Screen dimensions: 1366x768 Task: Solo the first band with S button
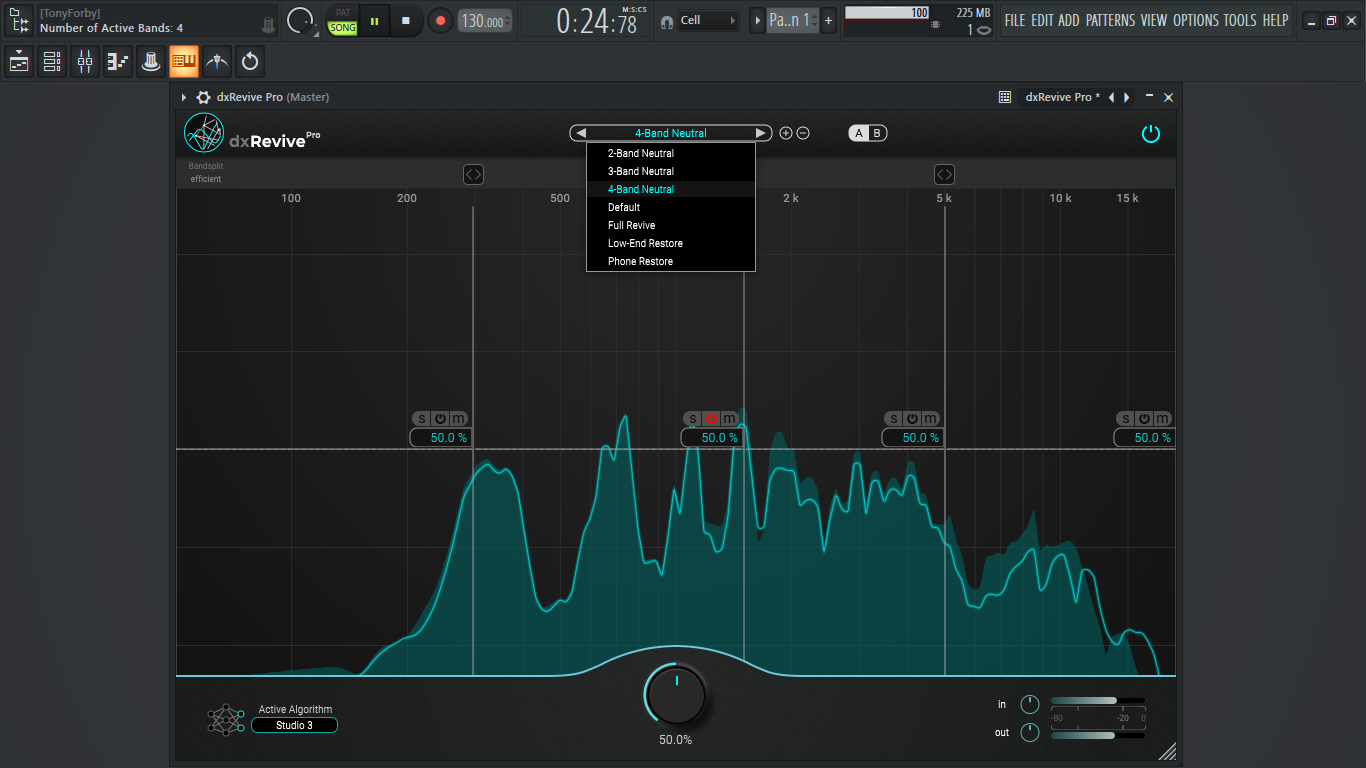coord(422,418)
